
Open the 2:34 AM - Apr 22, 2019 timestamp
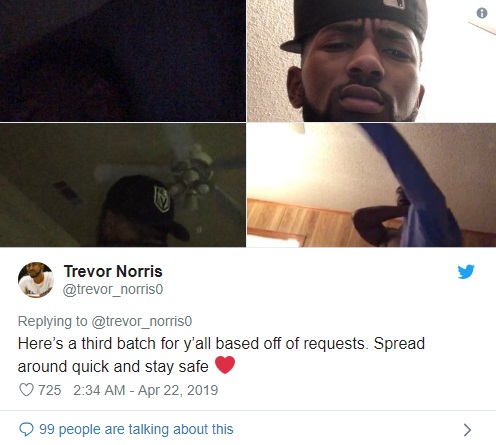click(146, 390)
